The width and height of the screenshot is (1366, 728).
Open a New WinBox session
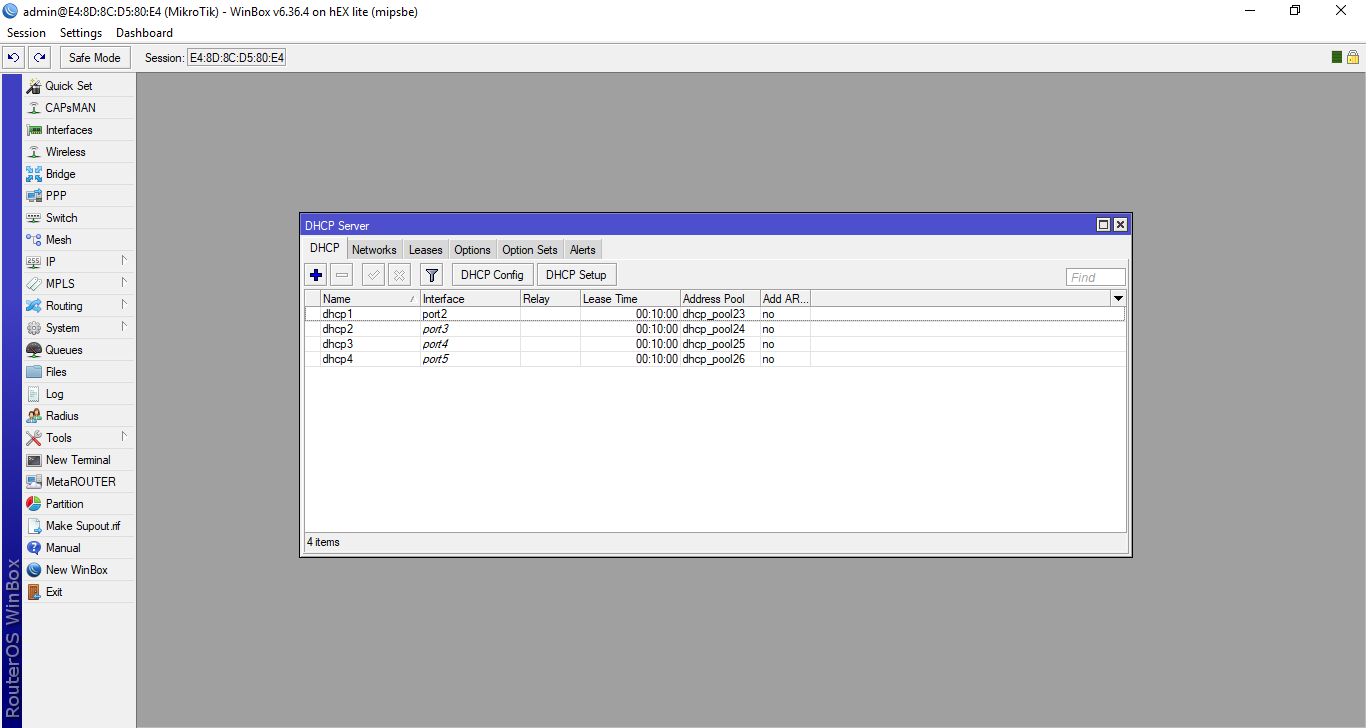[76, 570]
